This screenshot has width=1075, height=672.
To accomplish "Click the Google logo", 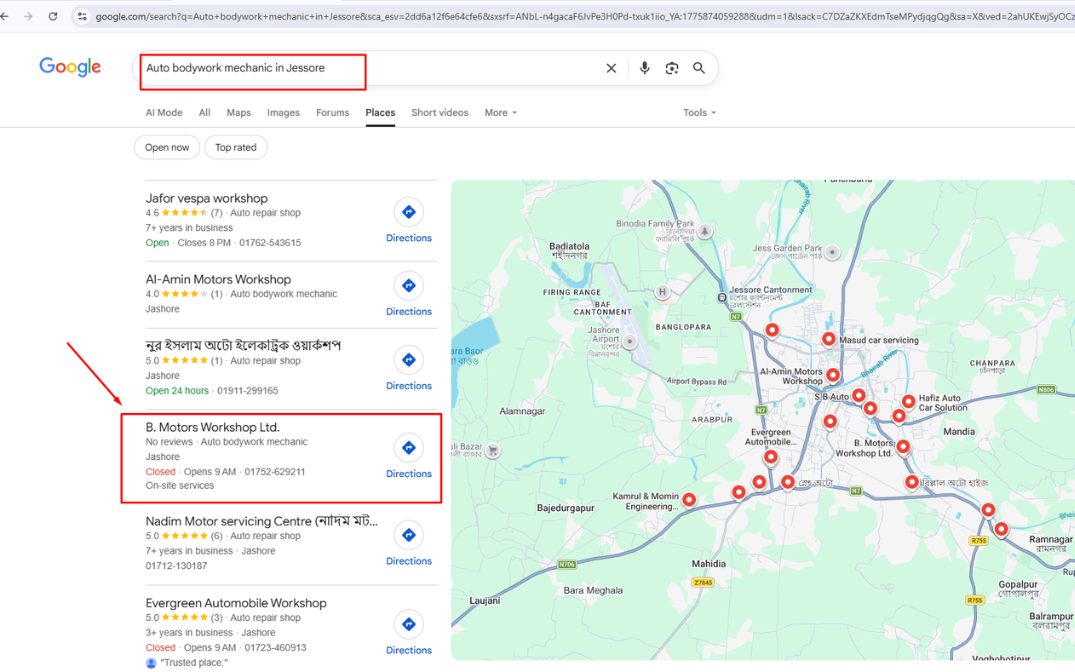I will 70,67.
